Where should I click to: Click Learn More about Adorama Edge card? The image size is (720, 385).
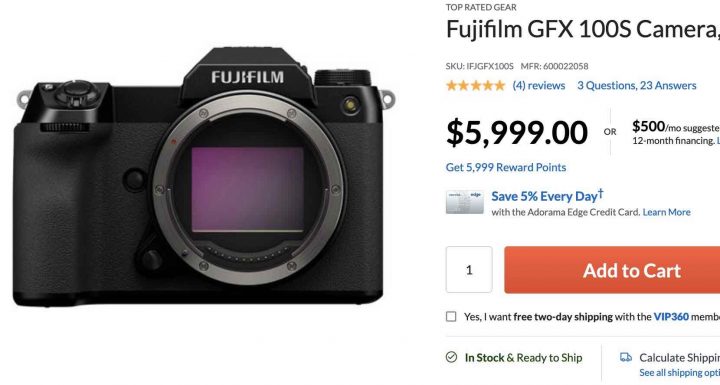(666, 212)
